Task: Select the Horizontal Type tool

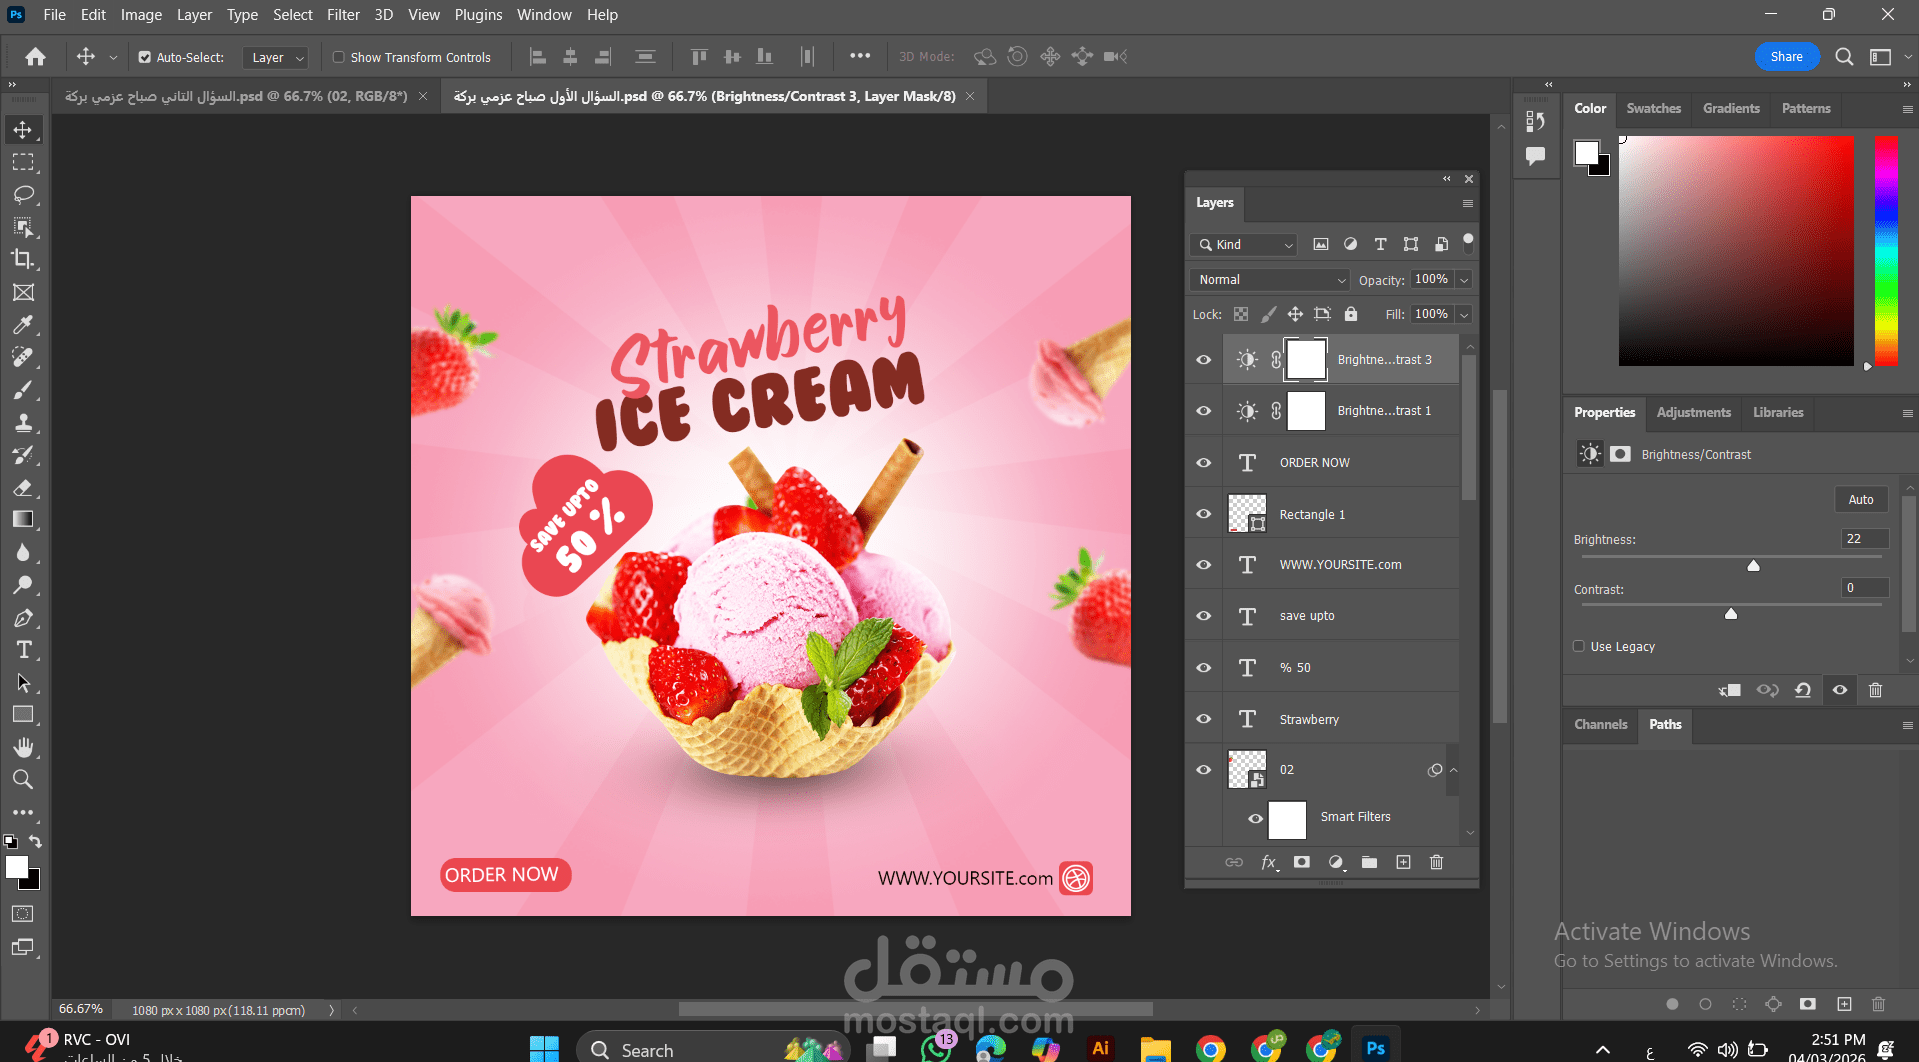Action: 23,650
